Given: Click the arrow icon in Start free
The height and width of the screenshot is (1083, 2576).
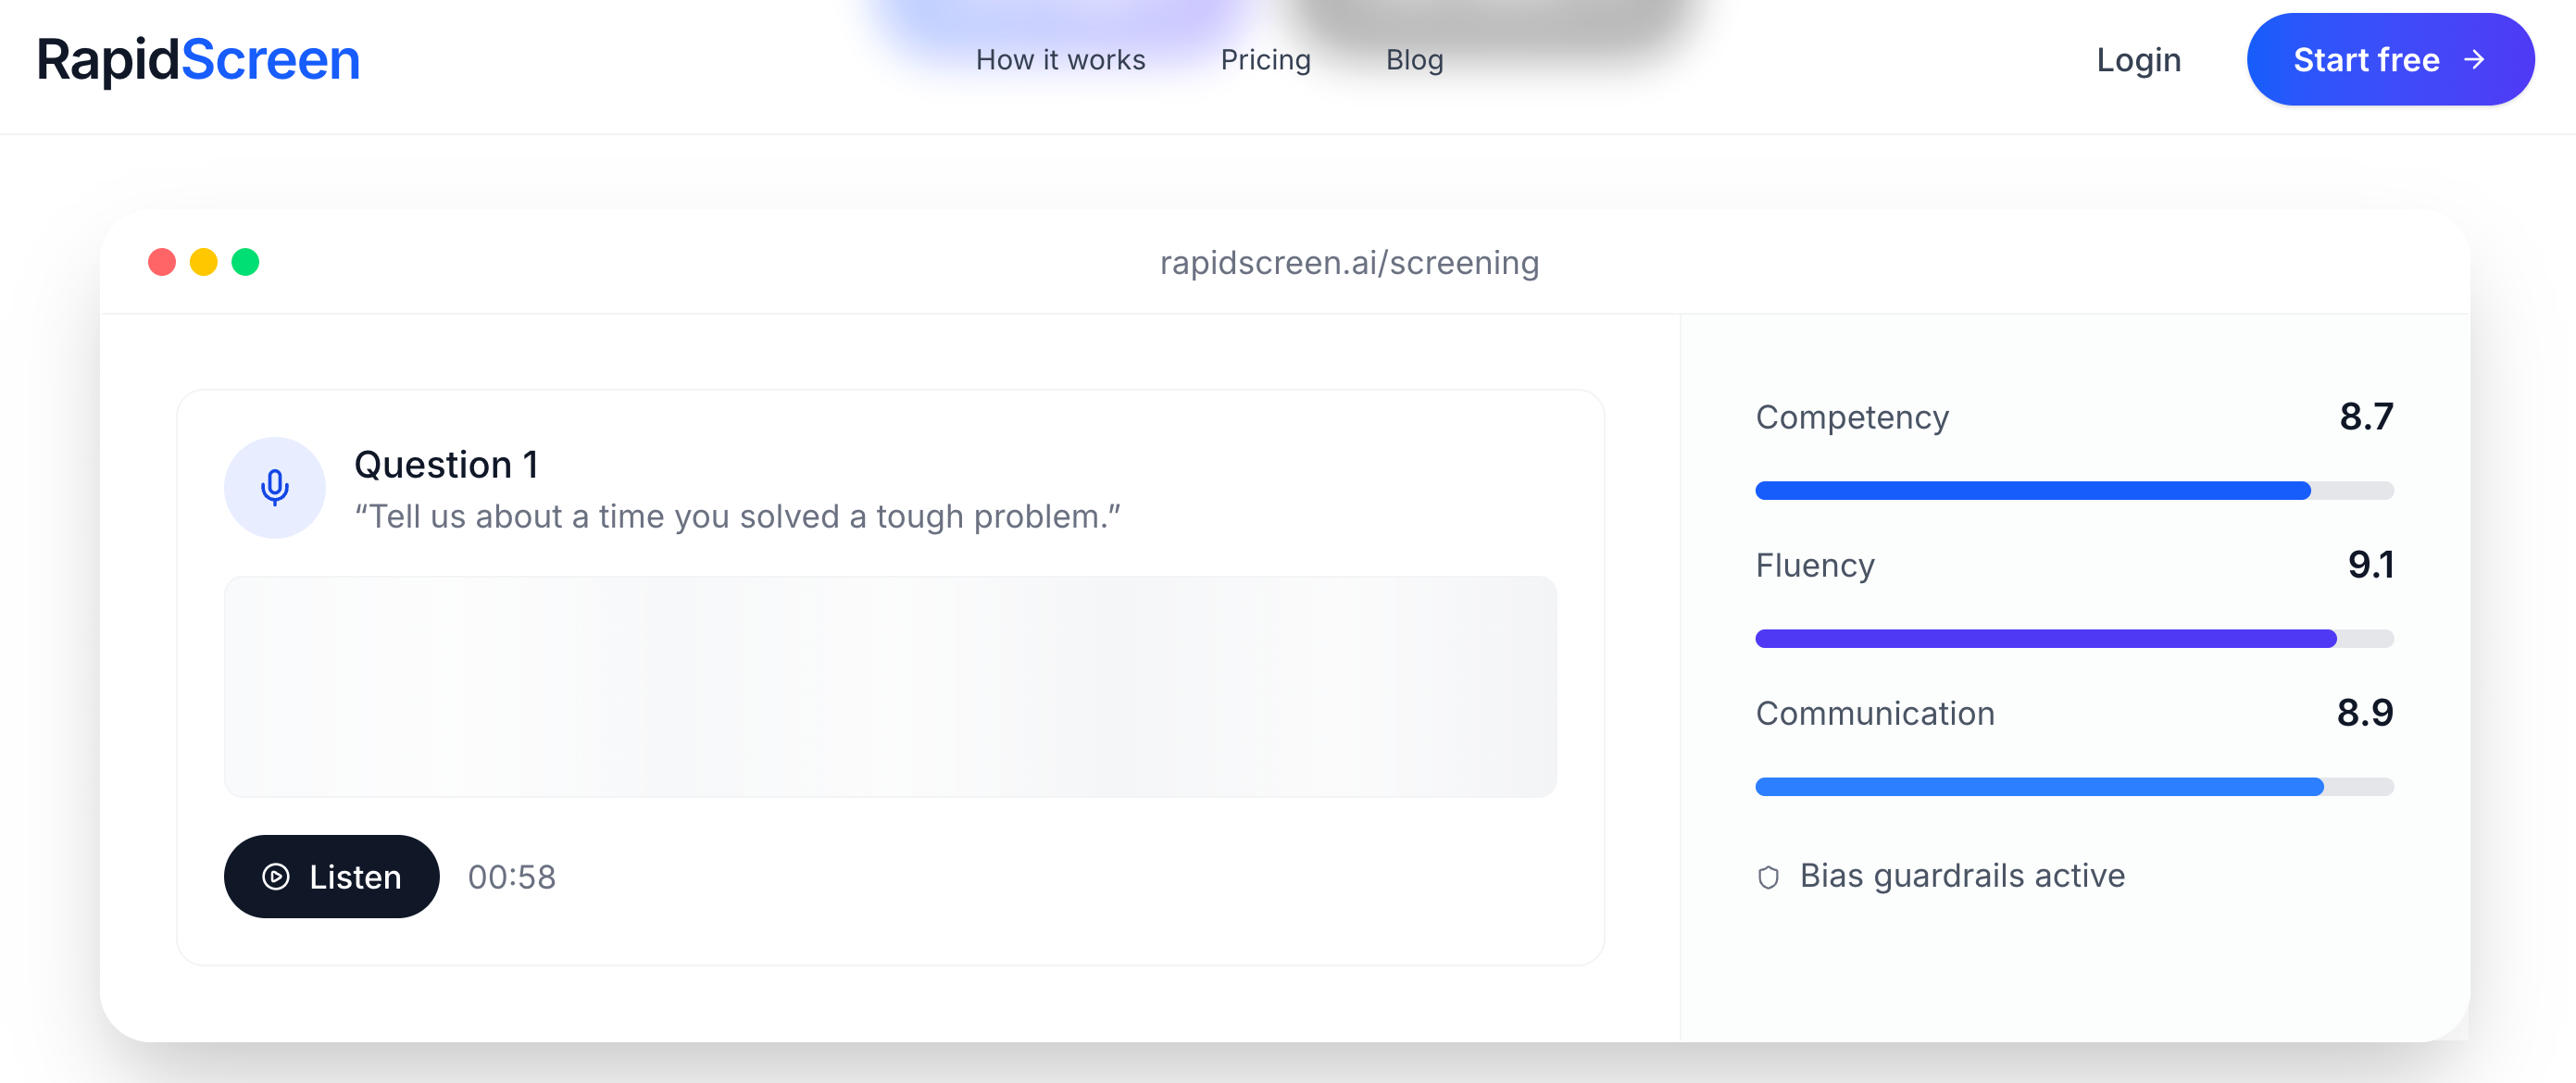Looking at the screenshot, I should tap(2474, 60).
